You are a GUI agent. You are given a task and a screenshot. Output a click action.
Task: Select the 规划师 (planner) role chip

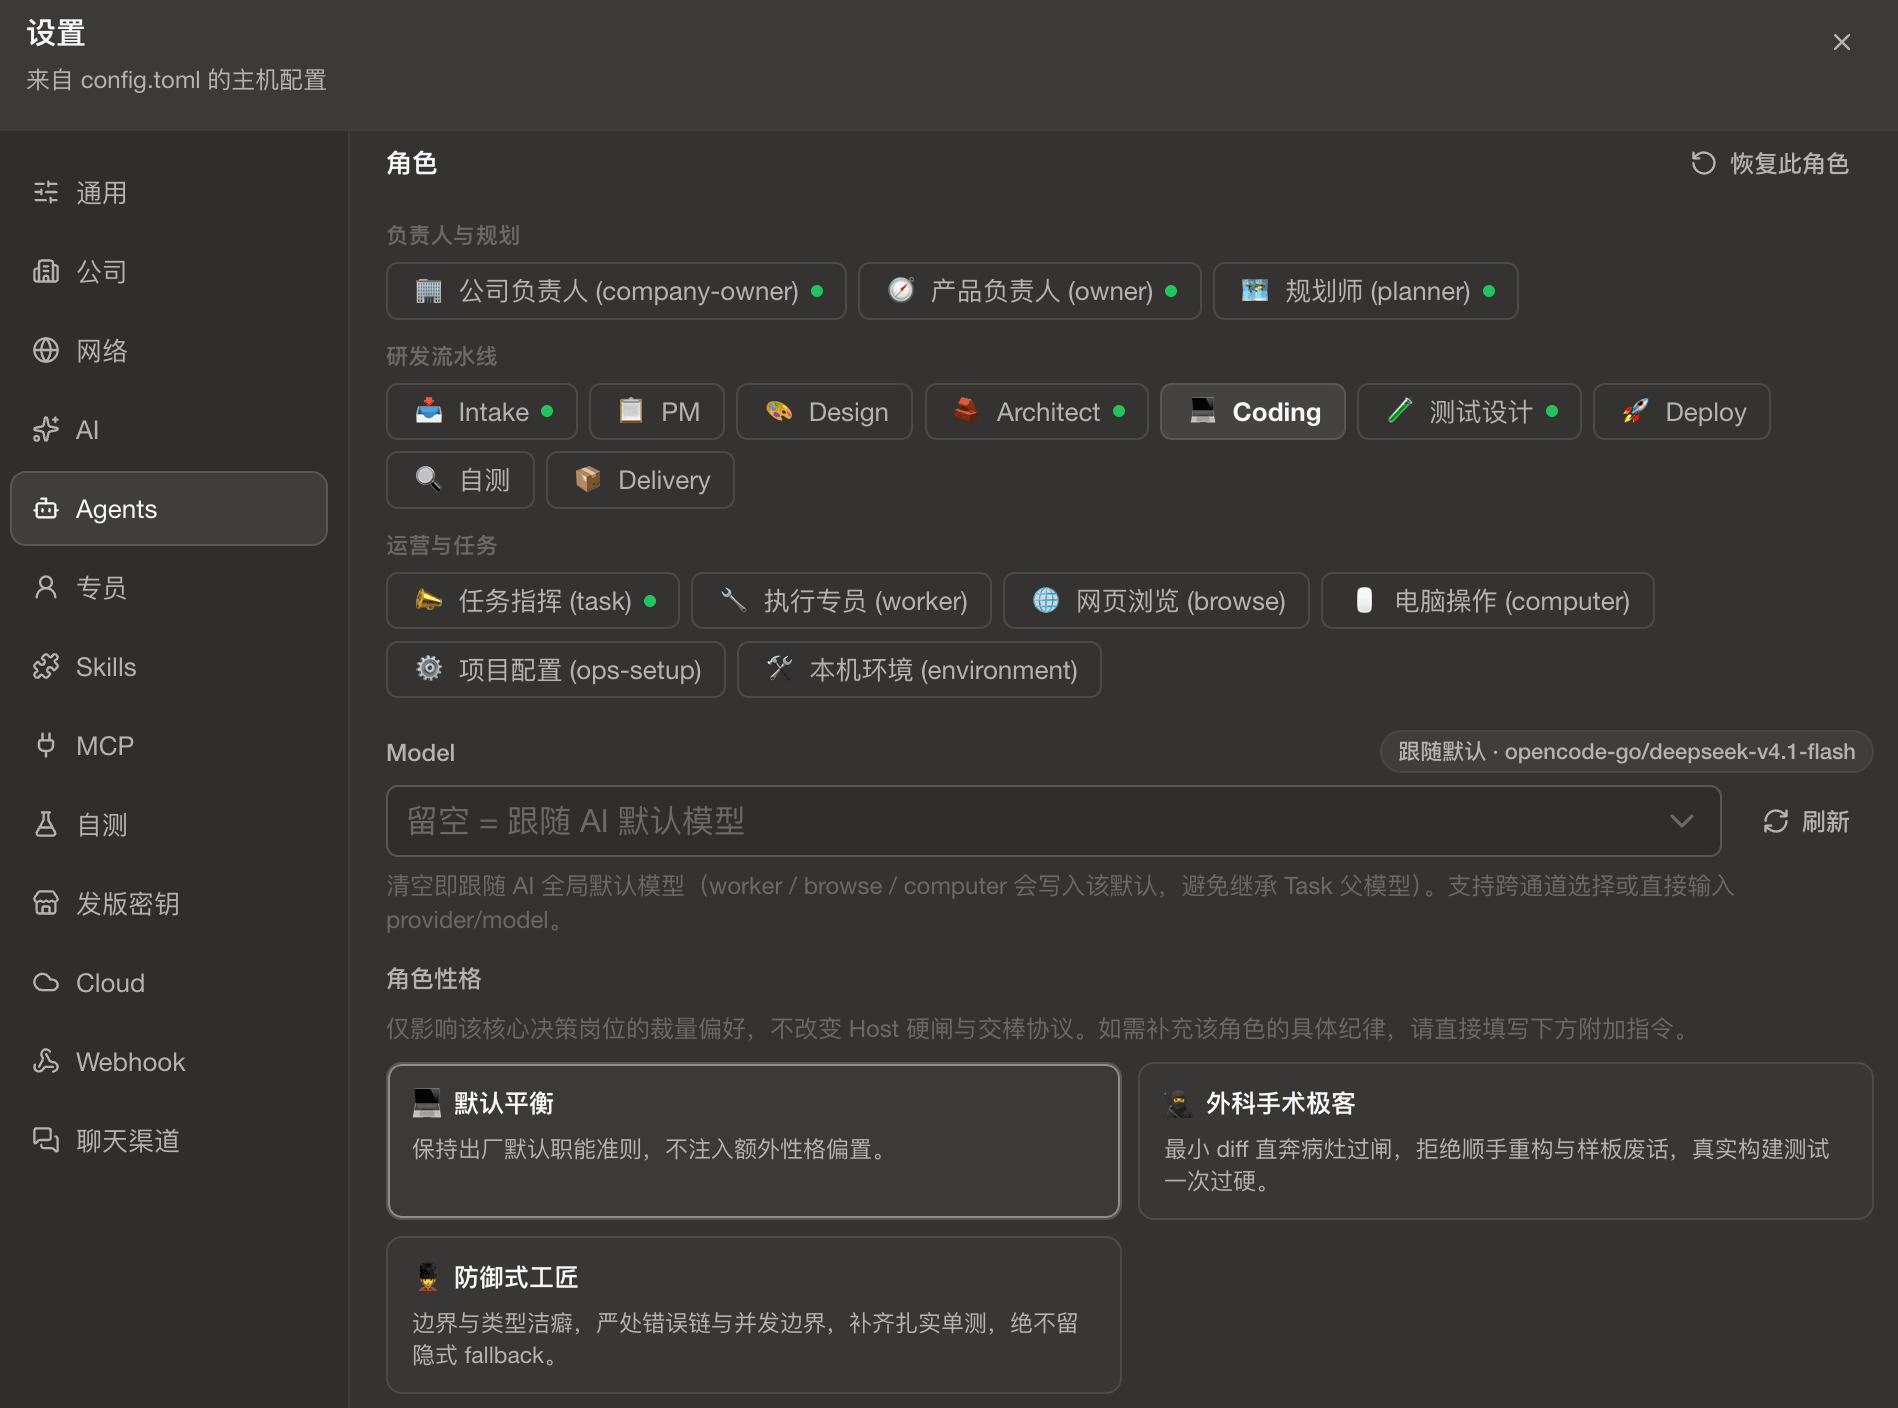tap(1365, 291)
